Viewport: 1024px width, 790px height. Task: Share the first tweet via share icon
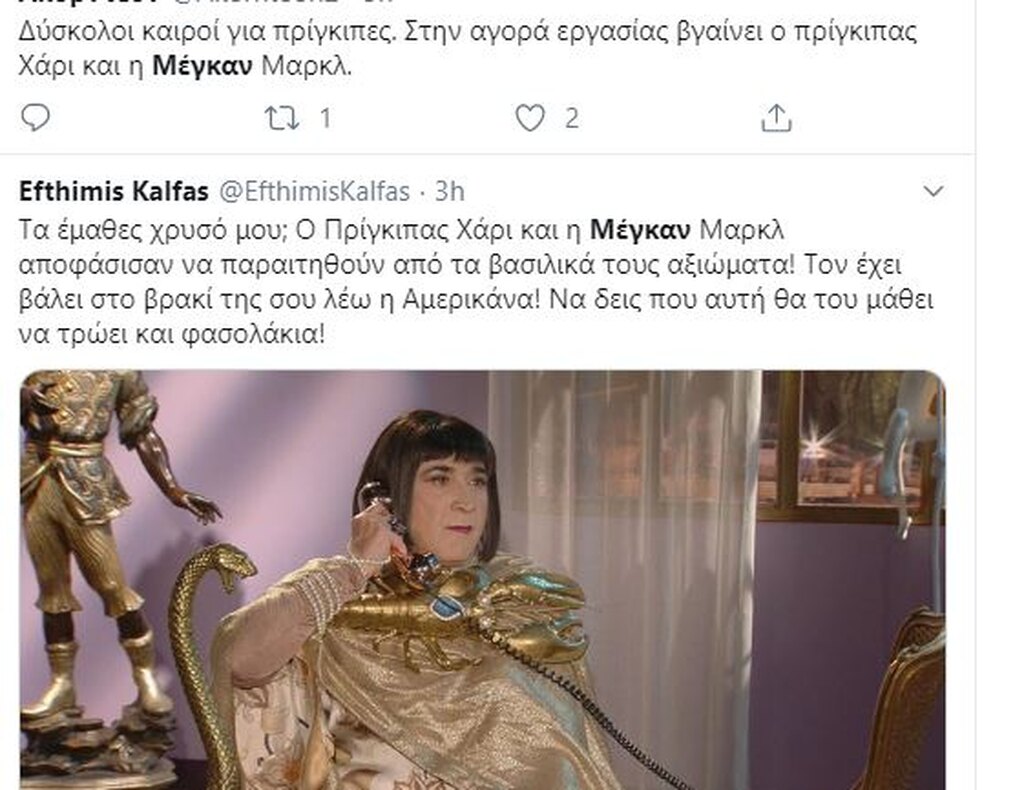tap(776, 118)
